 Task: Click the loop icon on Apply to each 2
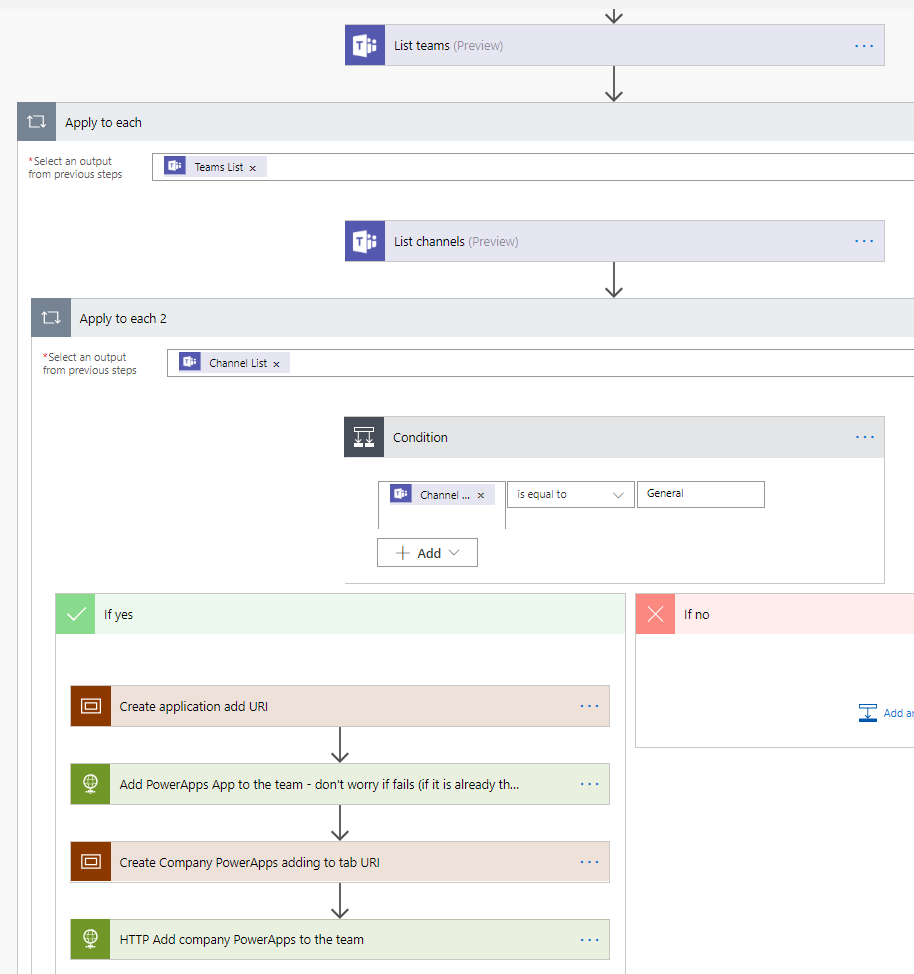(x=51, y=318)
